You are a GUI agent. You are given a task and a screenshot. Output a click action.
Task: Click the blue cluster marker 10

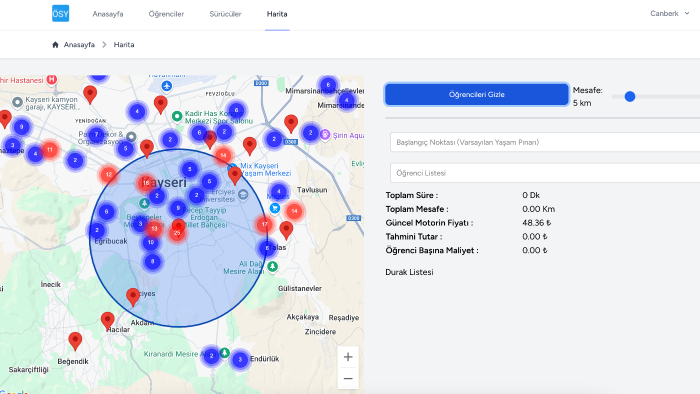[150, 242]
